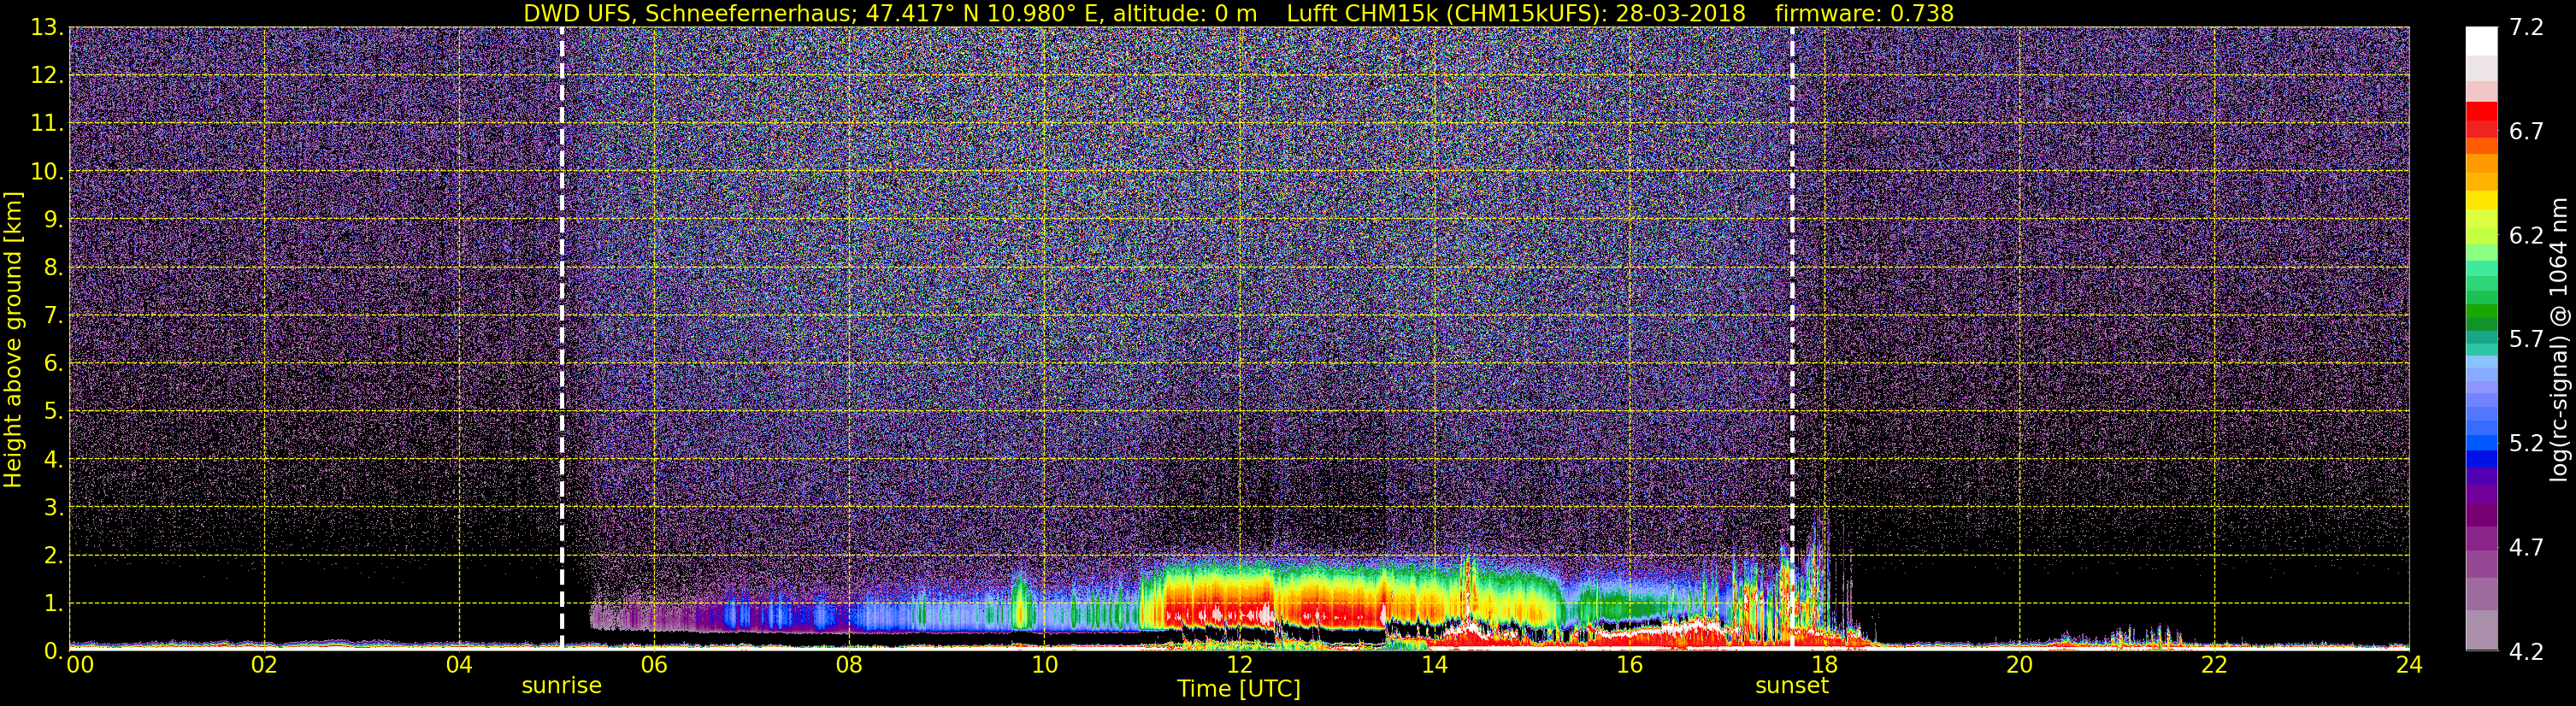Click the time axis tick label "06"
2576x706 pixels.
tap(654, 665)
